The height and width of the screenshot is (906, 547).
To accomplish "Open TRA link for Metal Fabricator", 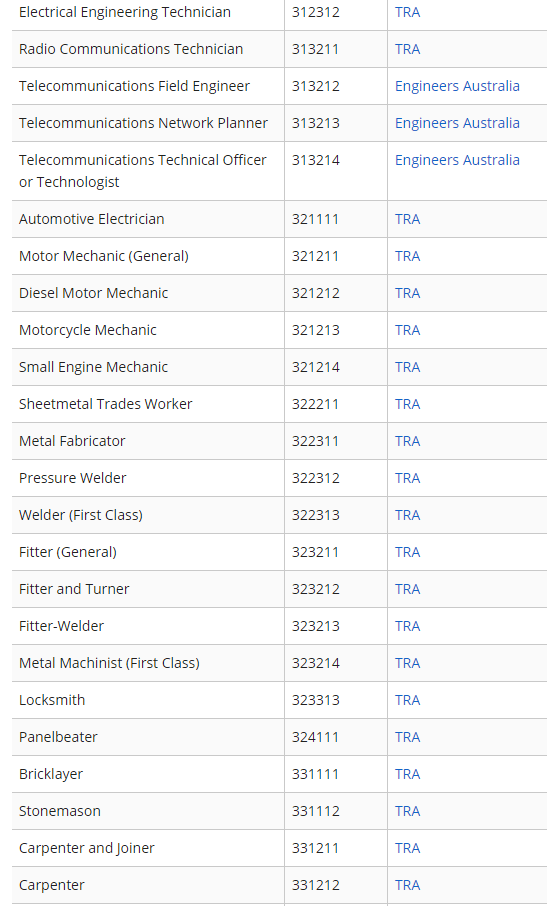I will [x=407, y=441].
